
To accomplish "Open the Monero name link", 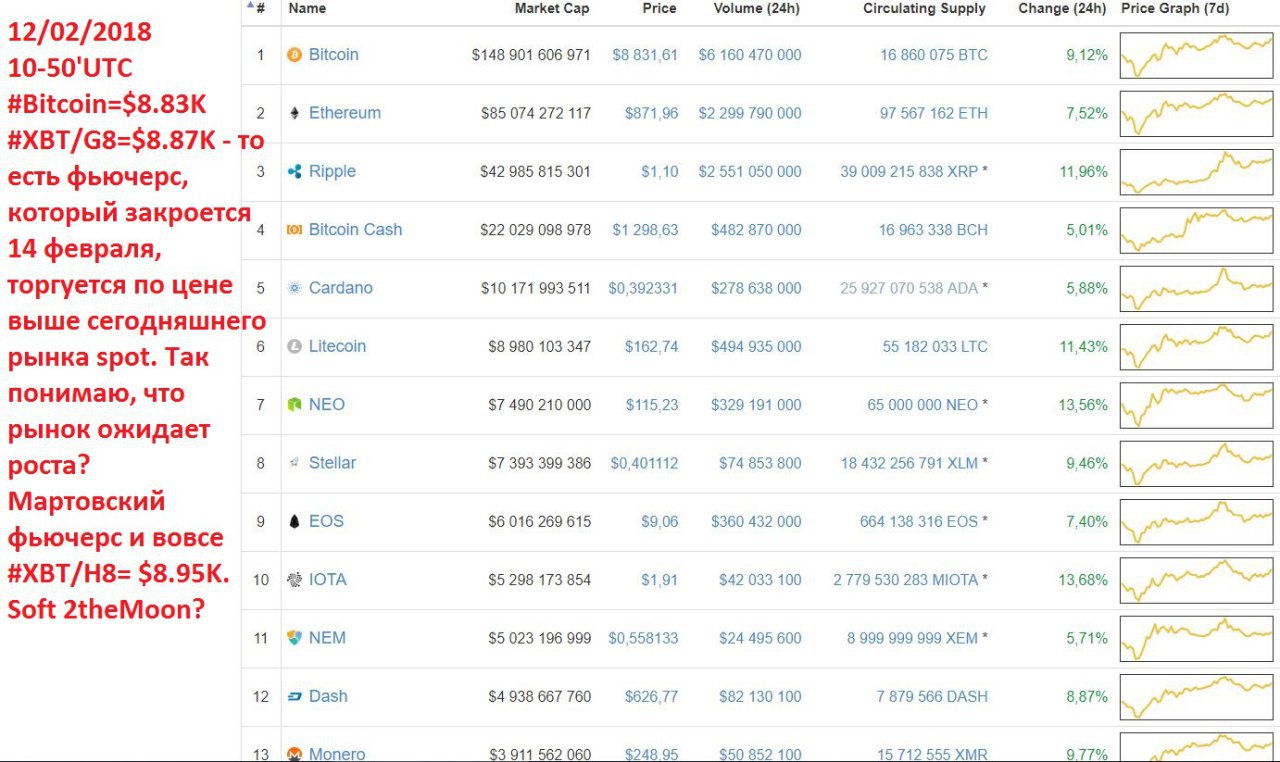I will [337, 754].
